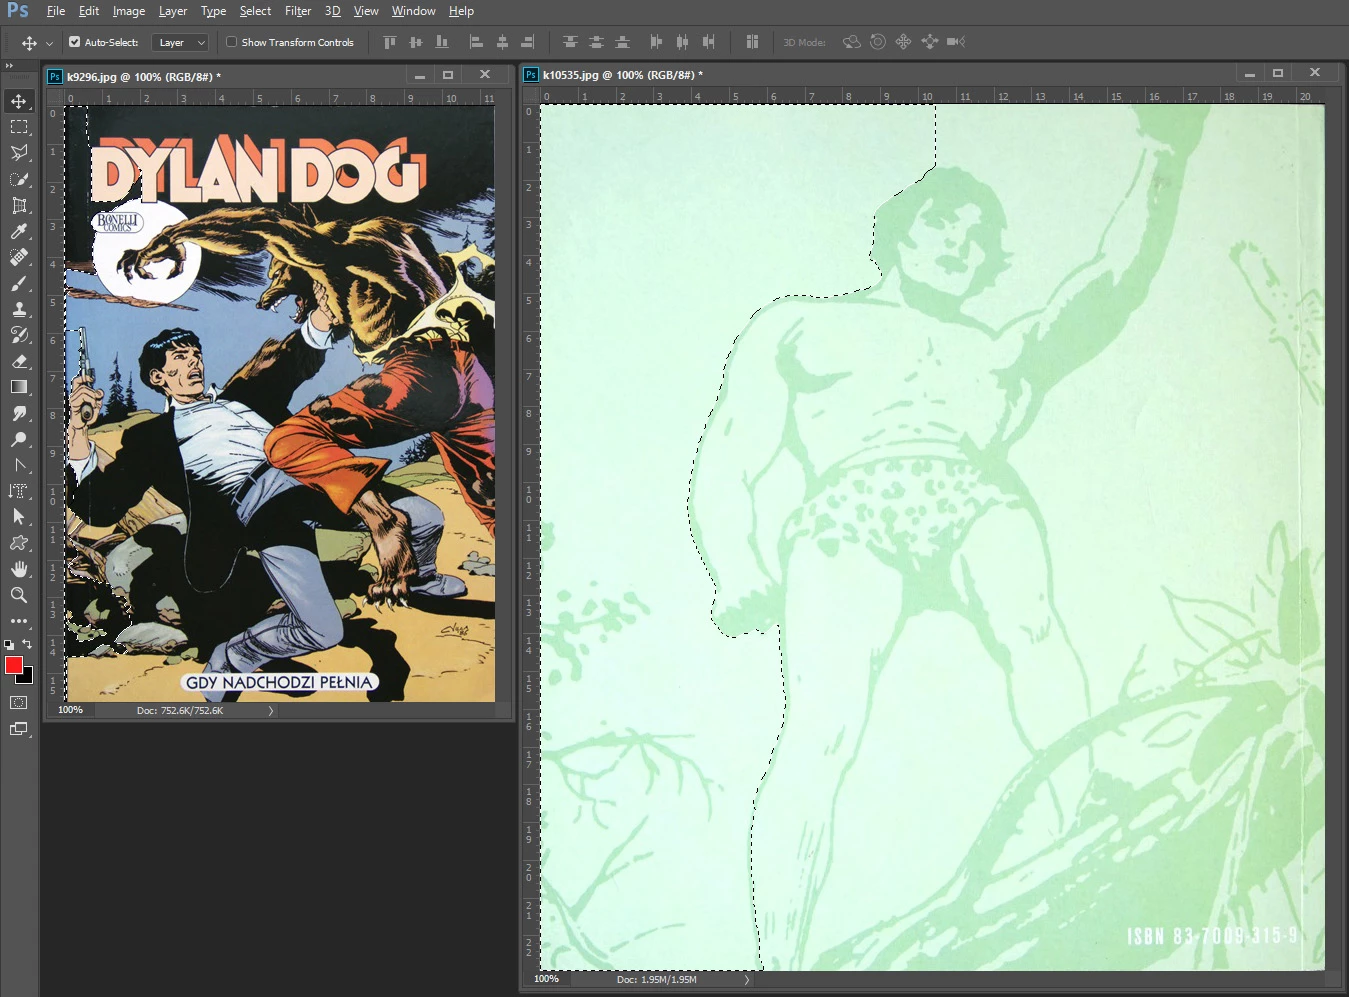Expand the k9296.jpg status bar info arrow
The width and height of the screenshot is (1349, 997).
[x=271, y=711]
